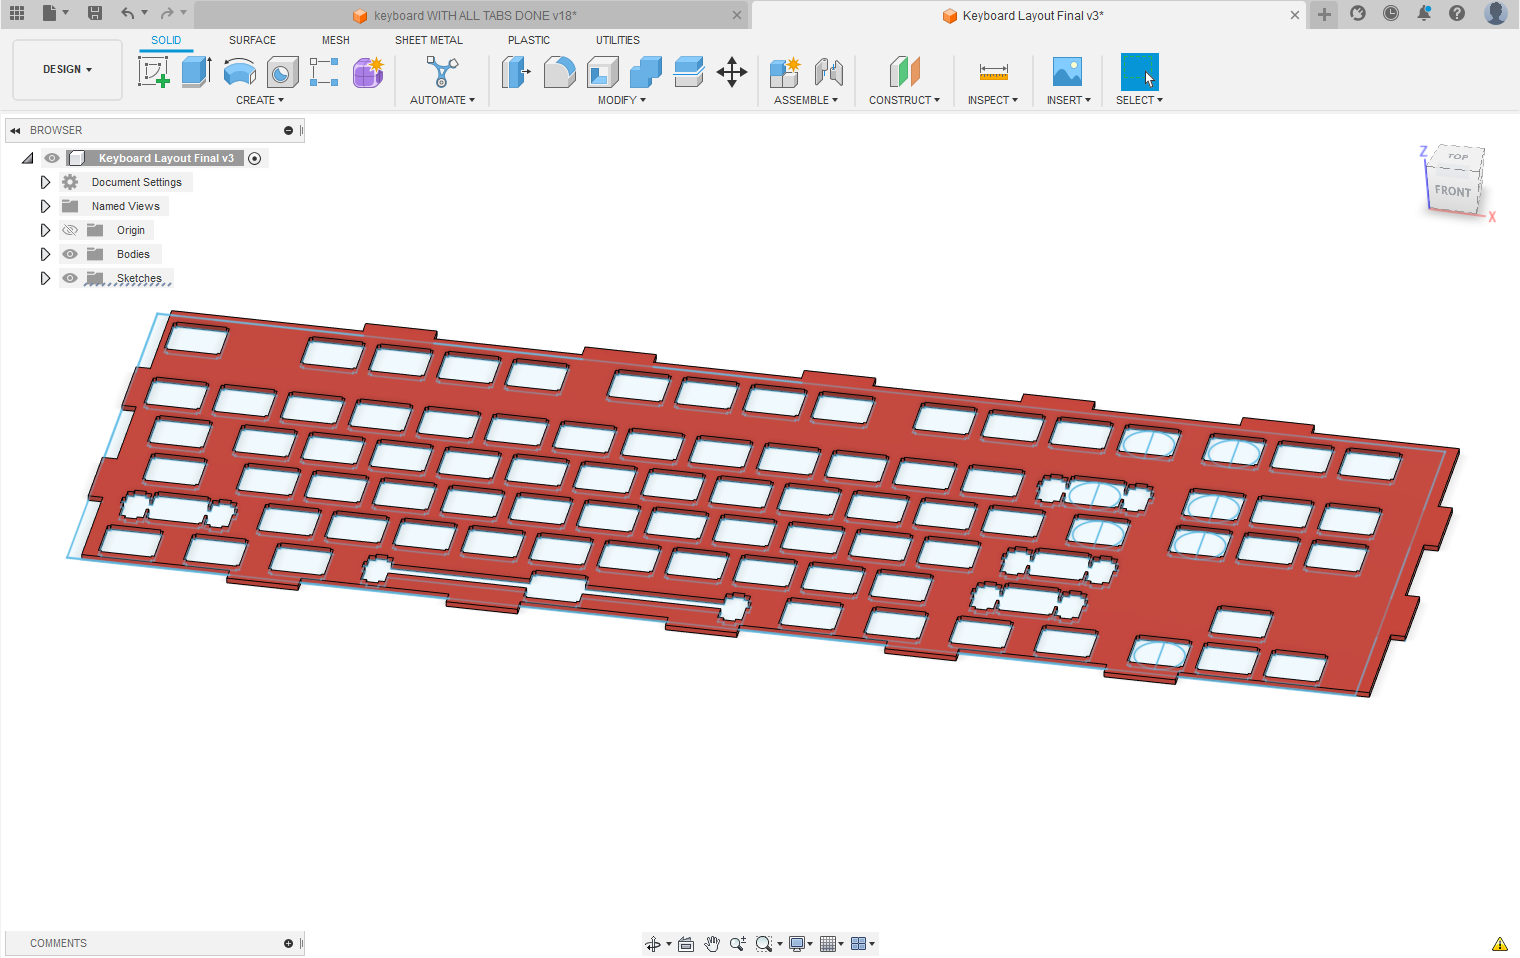The height and width of the screenshot is (958, 1520).
Task: Select the Pan tool in navigation bar
Action: tap(712, 943)
